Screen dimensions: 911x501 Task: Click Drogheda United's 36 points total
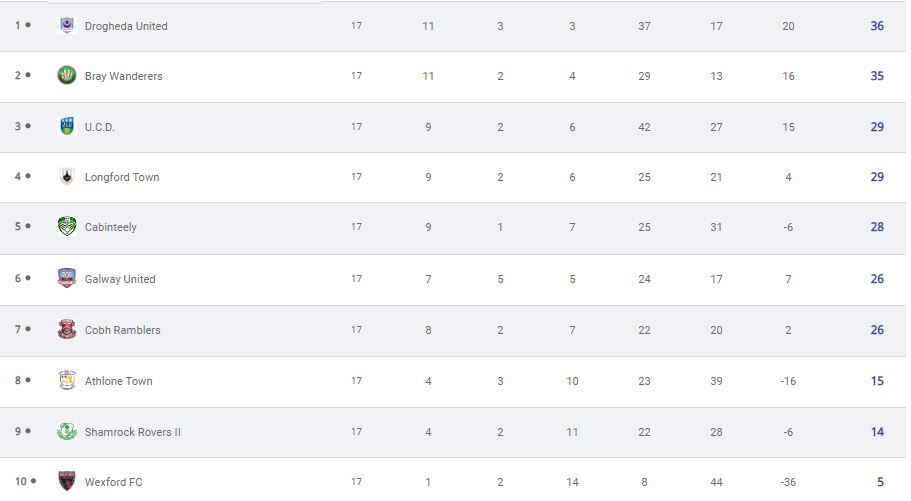877,26
